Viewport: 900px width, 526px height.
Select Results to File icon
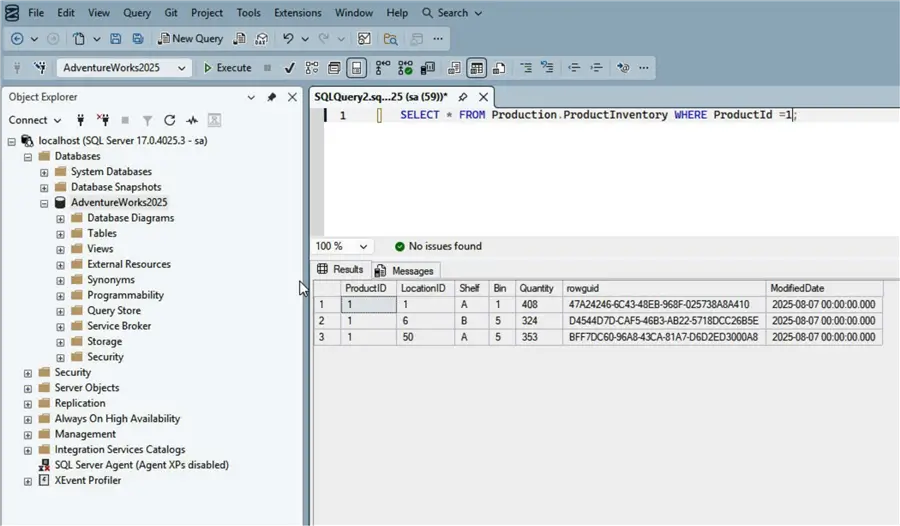click(499, 68)
